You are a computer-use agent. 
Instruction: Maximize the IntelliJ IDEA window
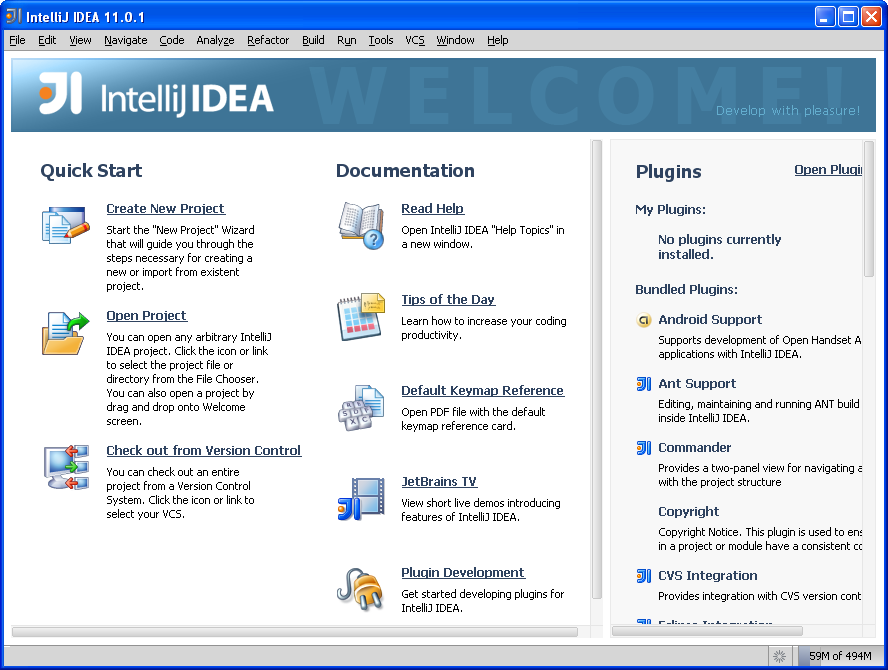click(x=848, y=17)
